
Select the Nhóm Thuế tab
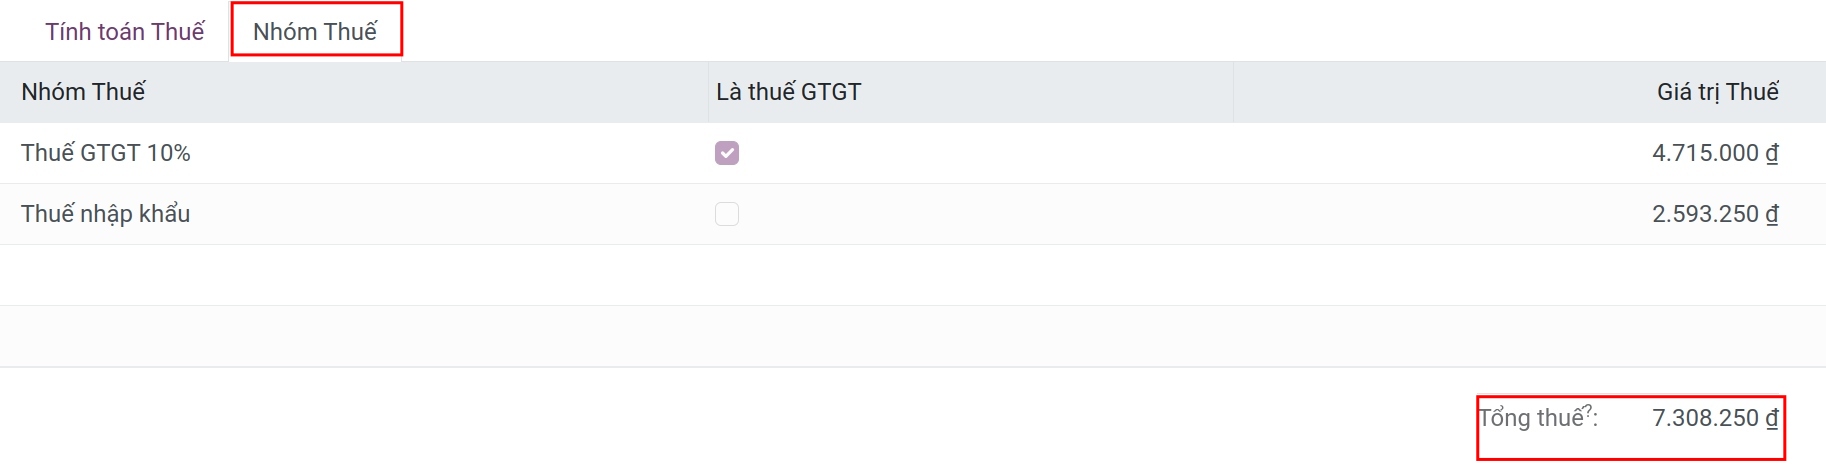(315, 32)
